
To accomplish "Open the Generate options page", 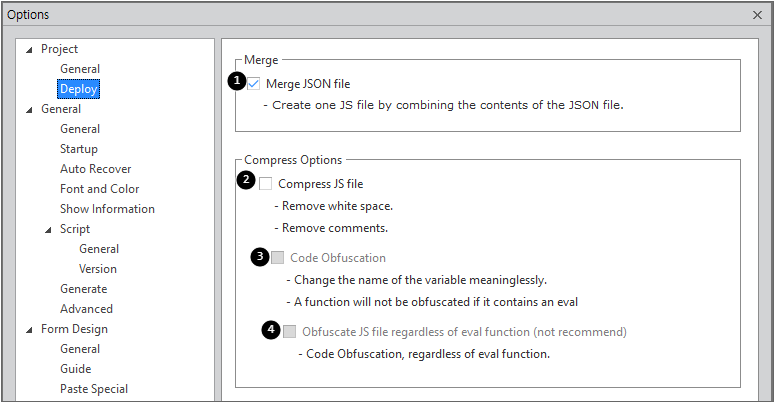I will coord(84,289).
